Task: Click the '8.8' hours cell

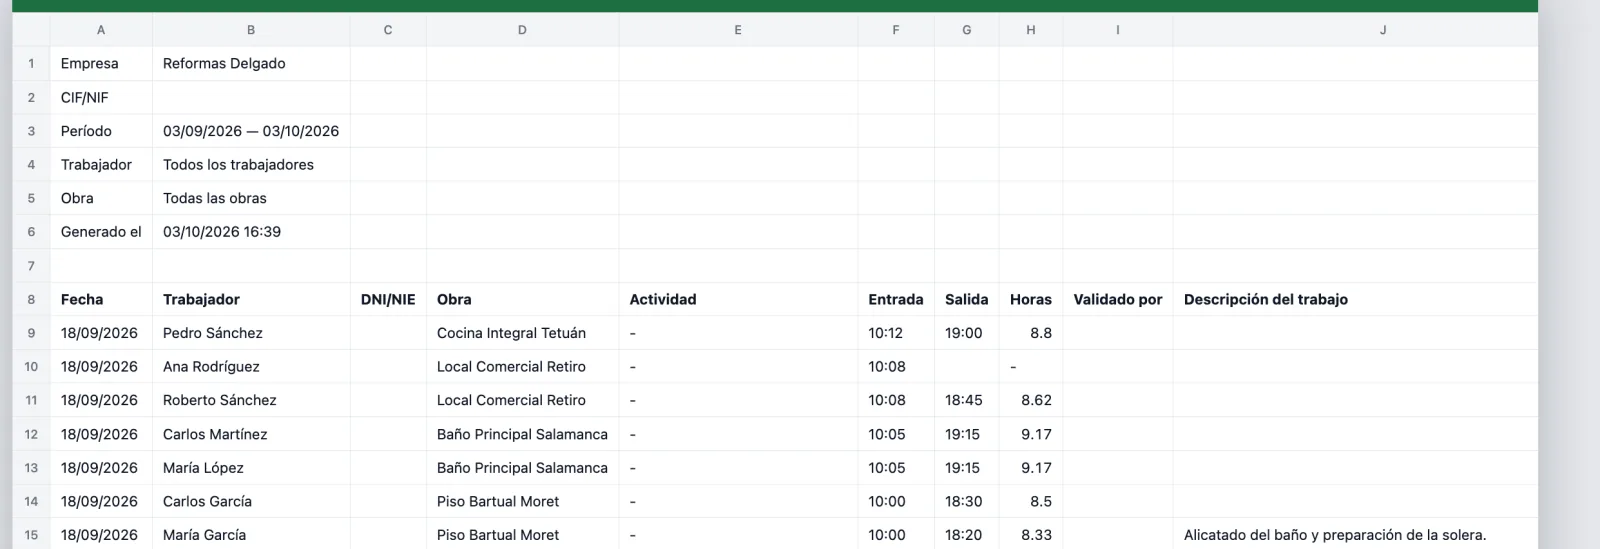Action: (x=1031, y=333)
